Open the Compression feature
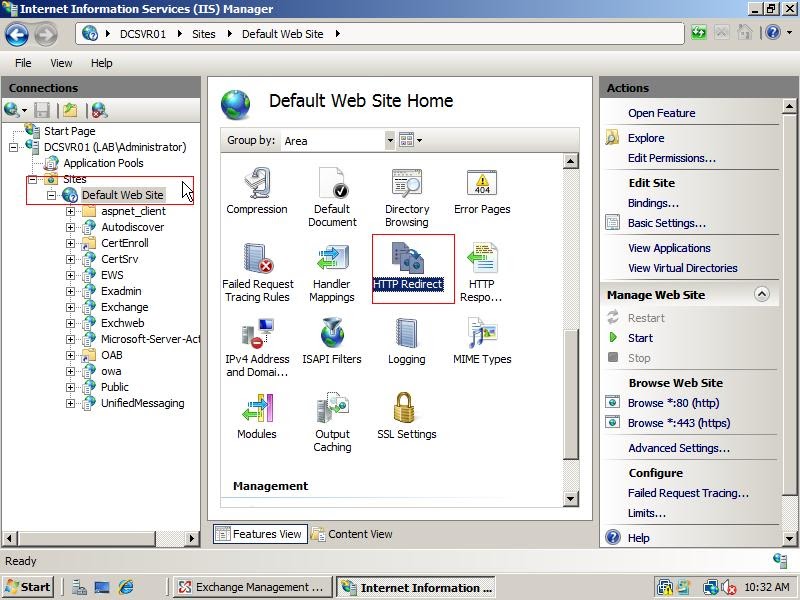This screenshot has width=800, height=600. click(x=257, y=190)
